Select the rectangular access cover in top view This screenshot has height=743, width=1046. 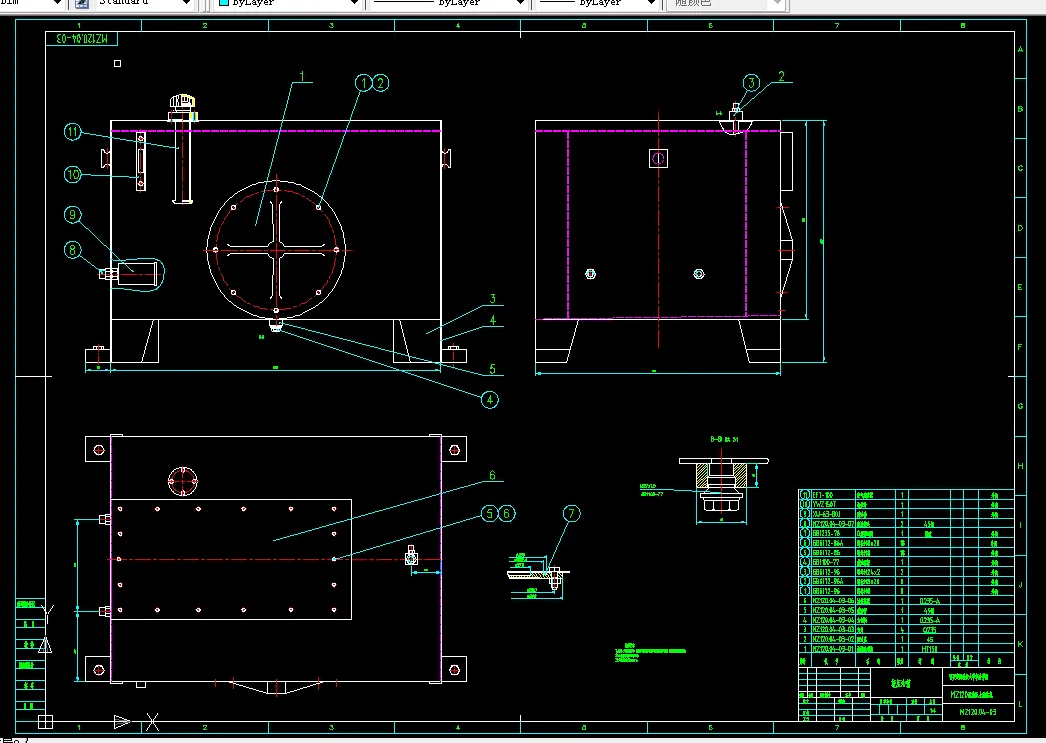click(231, 560)
